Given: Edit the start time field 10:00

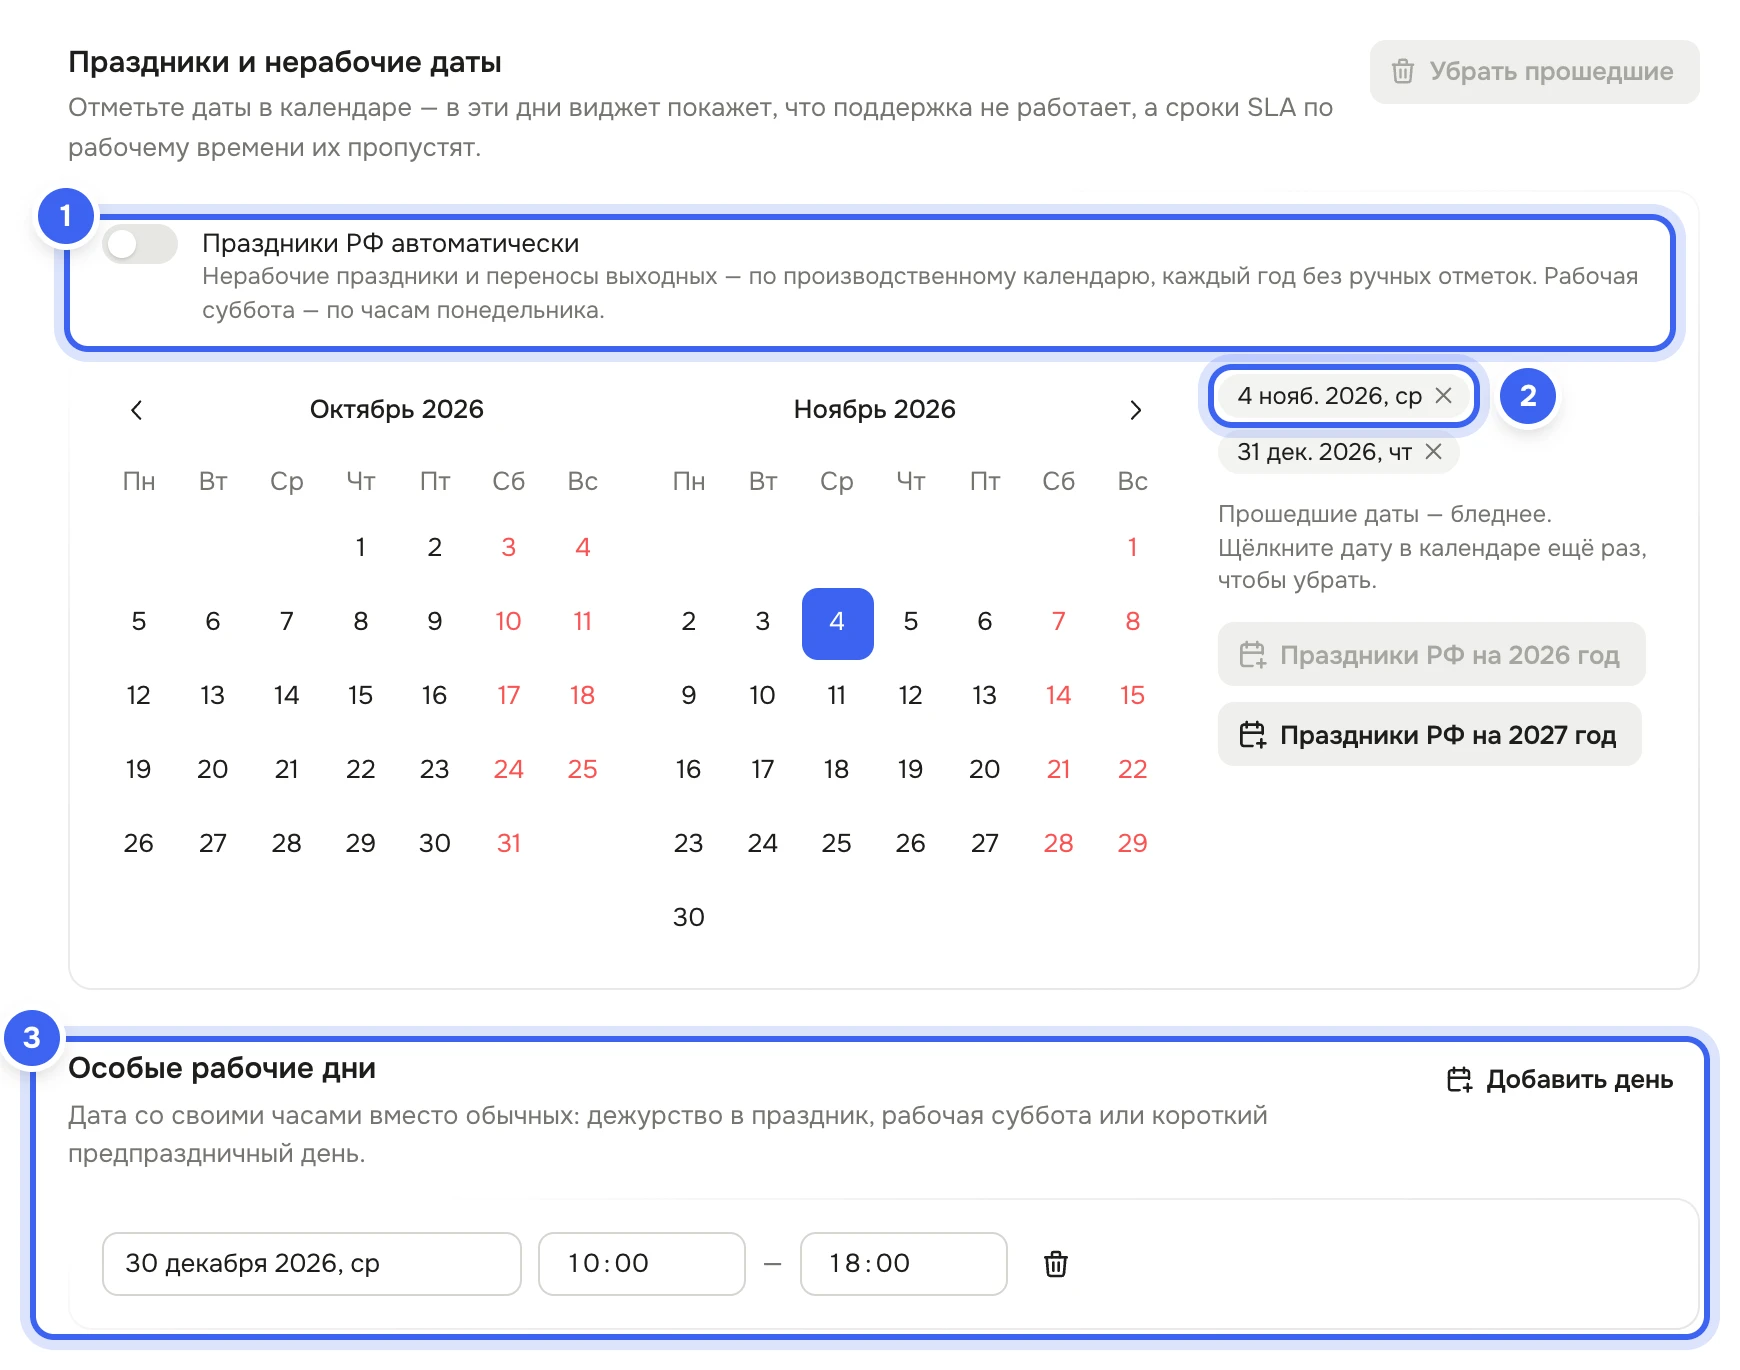Looking at the screenshot, I should point(642,1264).
